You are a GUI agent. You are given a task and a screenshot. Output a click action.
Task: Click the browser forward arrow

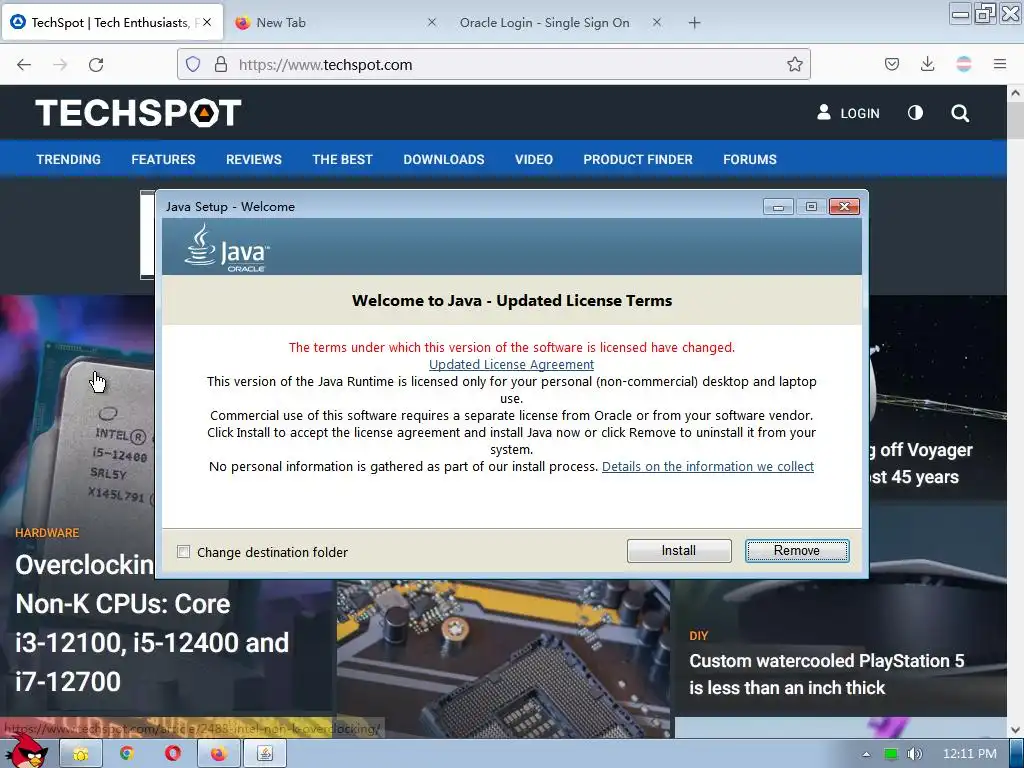(60, 65)
